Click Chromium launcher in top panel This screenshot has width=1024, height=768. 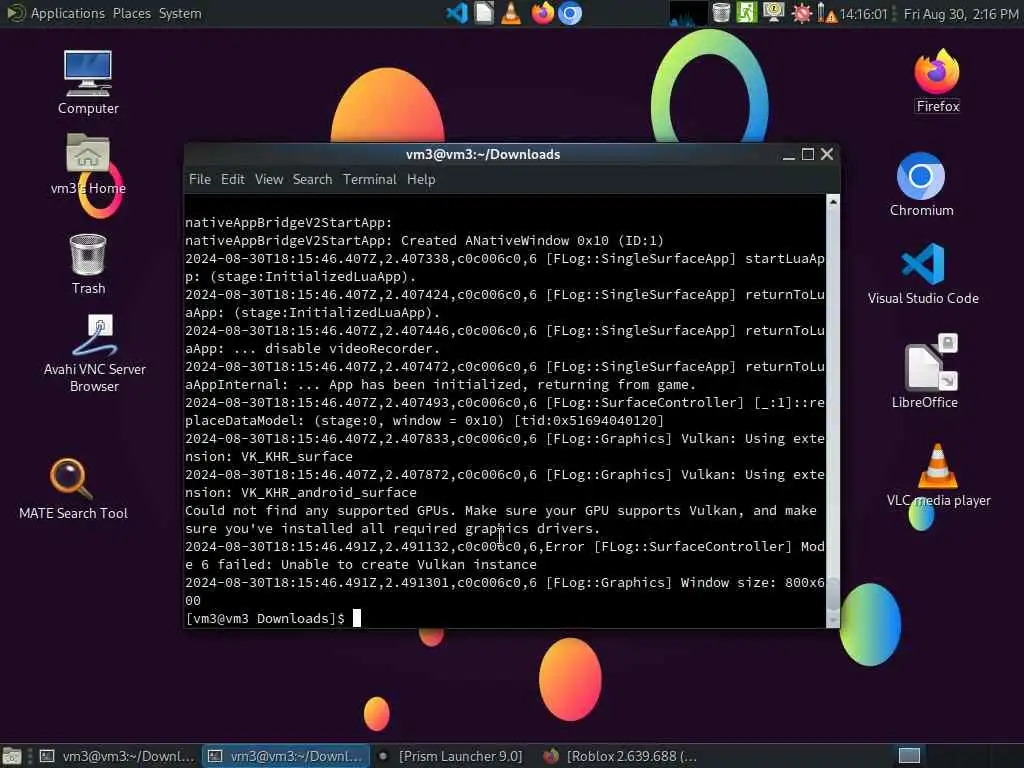tap(569, 13)
